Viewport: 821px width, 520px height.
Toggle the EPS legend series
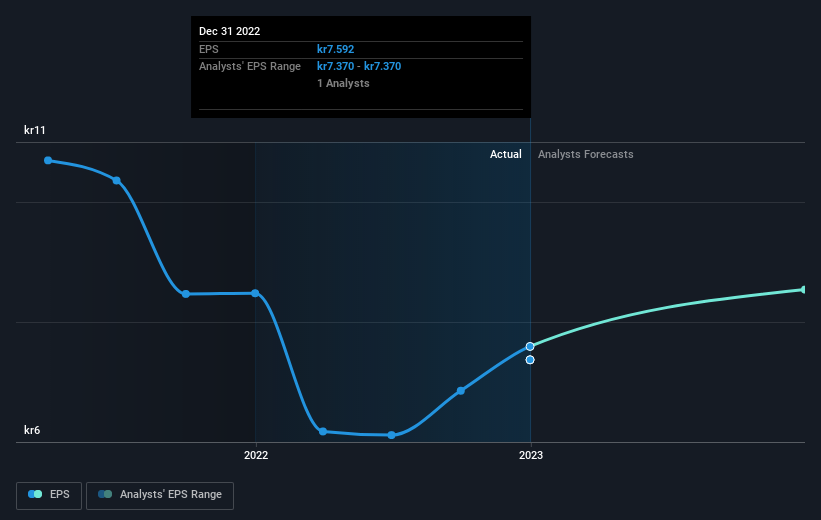[x=49, y=495]
